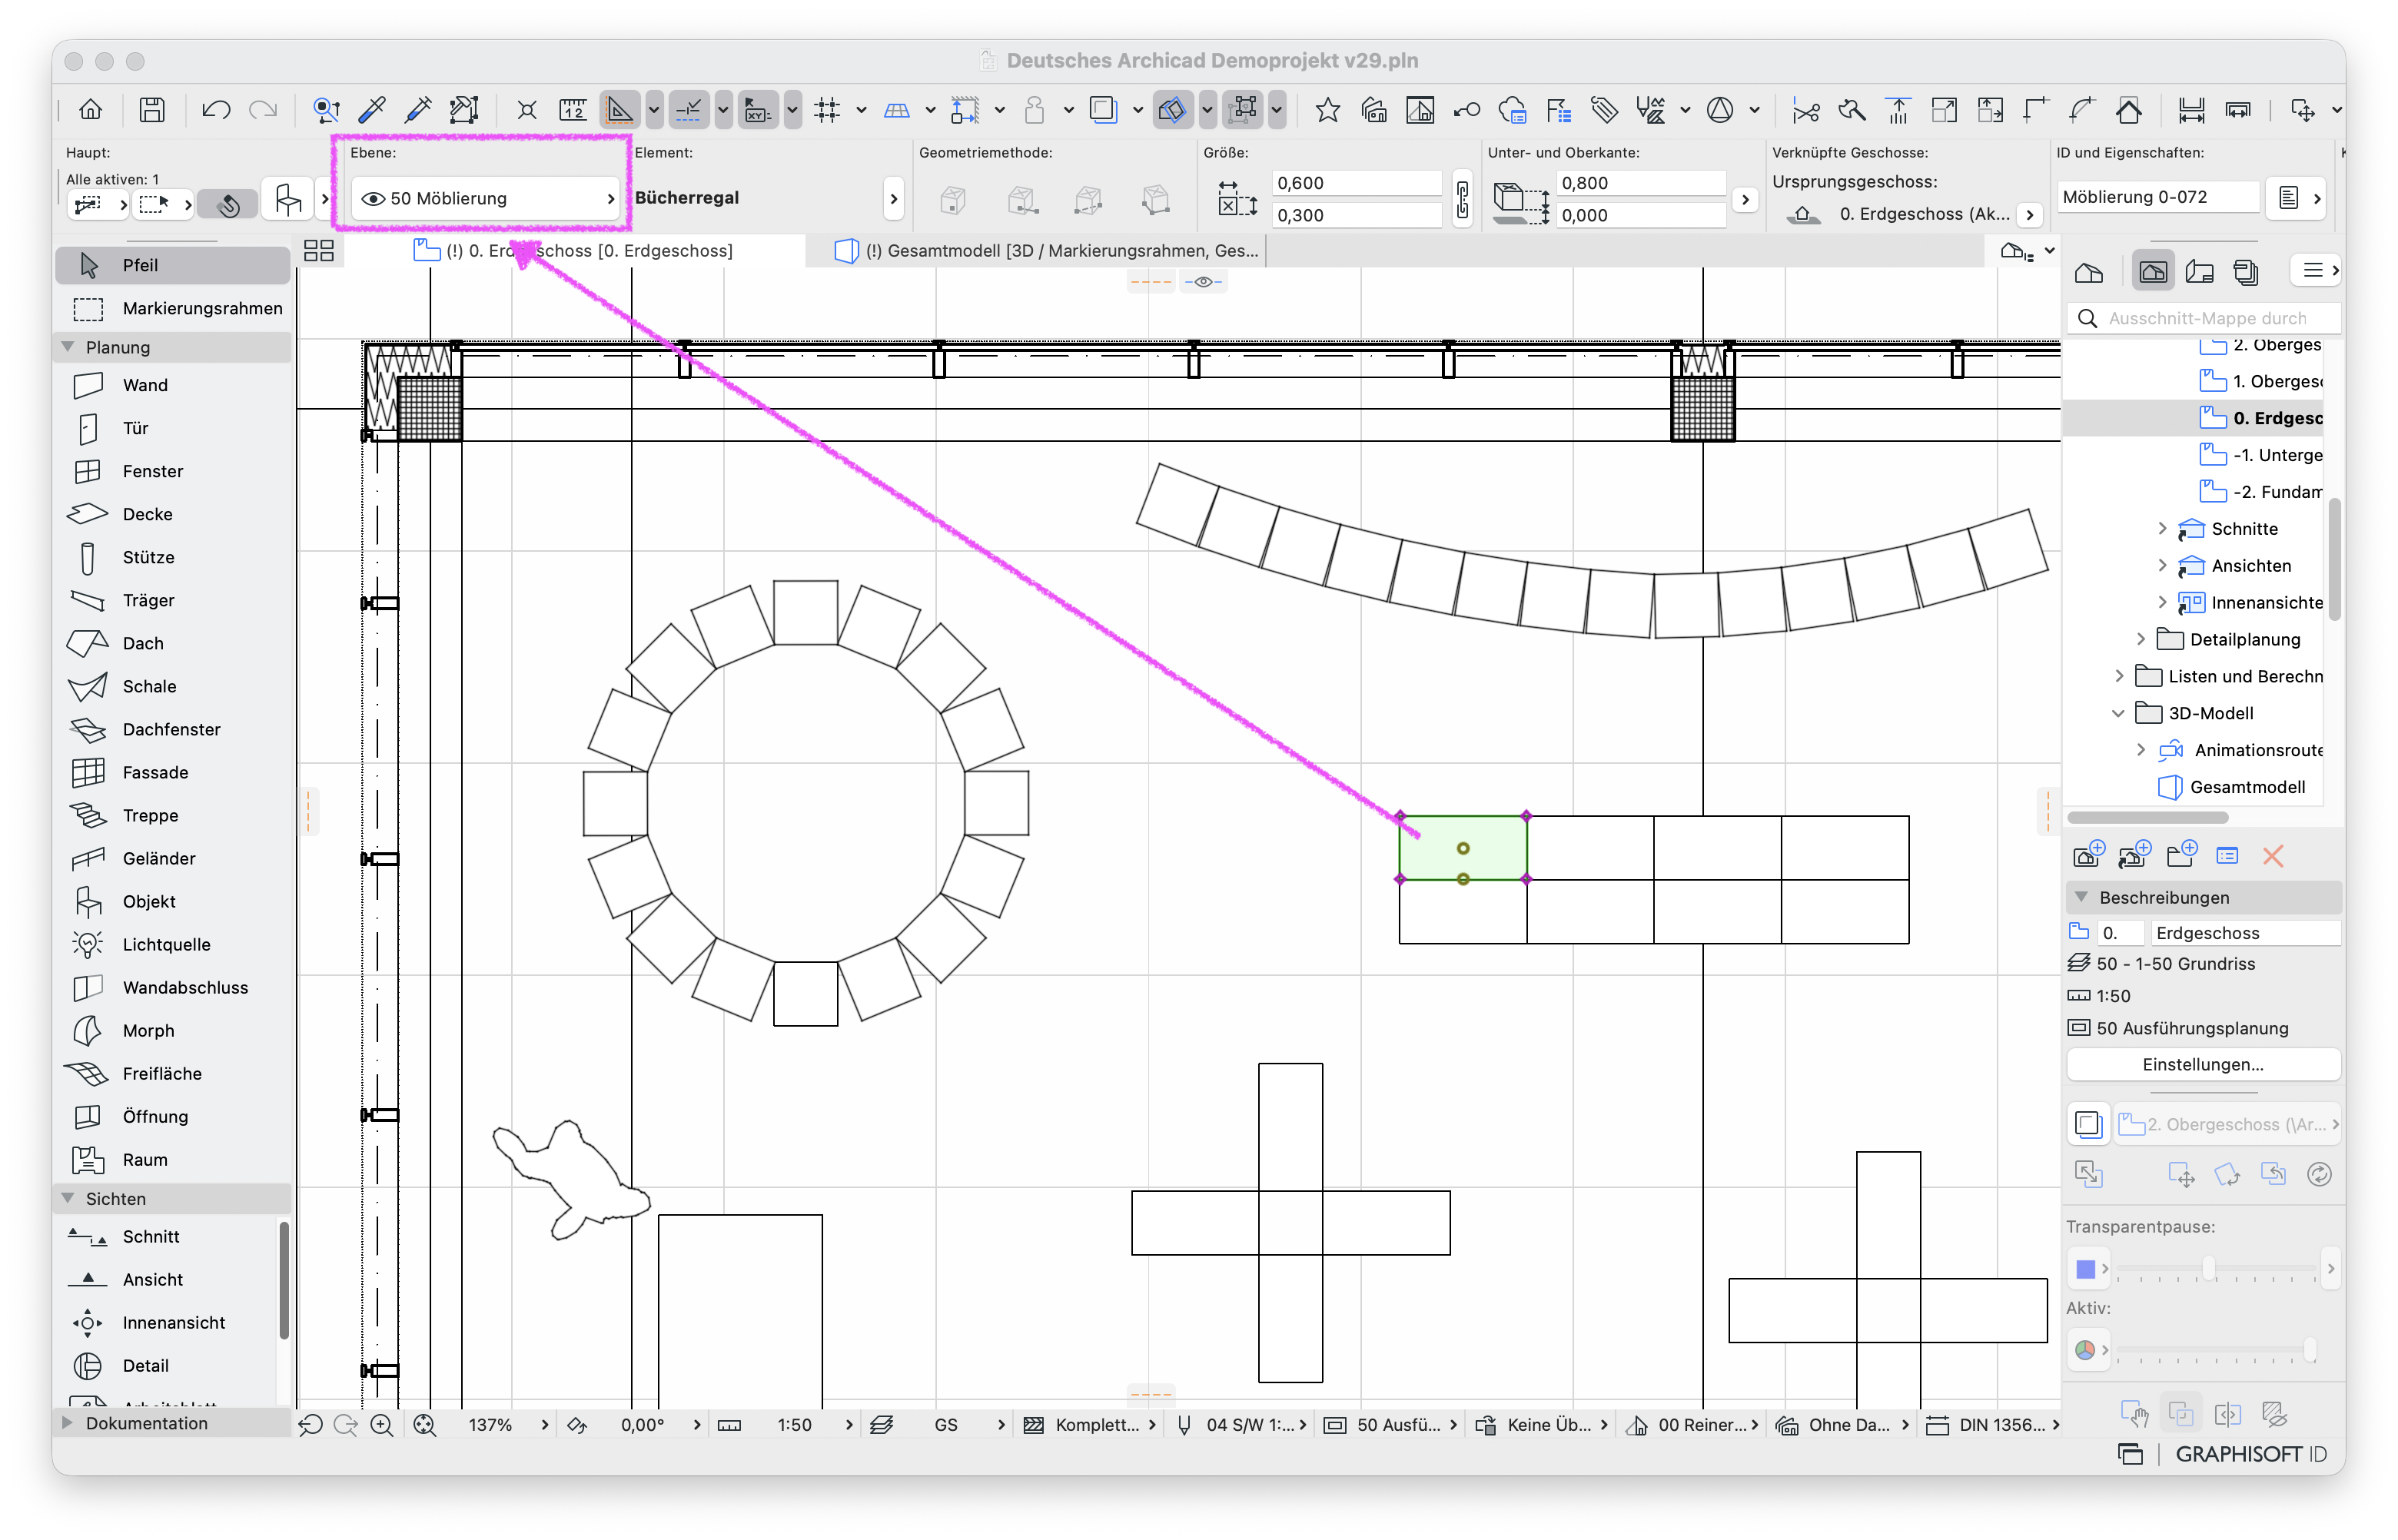Open GRAPHISOFT ID link
Viewport: 2398px width, 1540px height.
click(x=2251, y=1454)
